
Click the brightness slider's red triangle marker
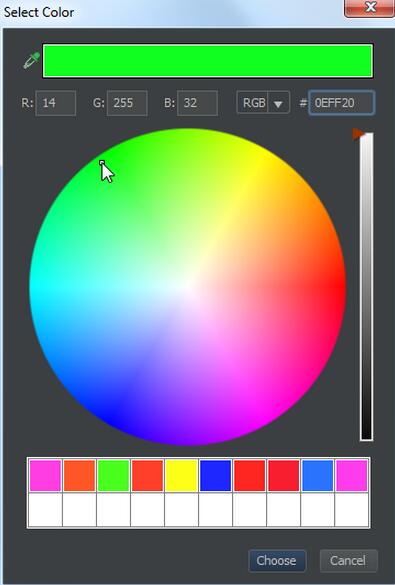[x=358, y=134]
